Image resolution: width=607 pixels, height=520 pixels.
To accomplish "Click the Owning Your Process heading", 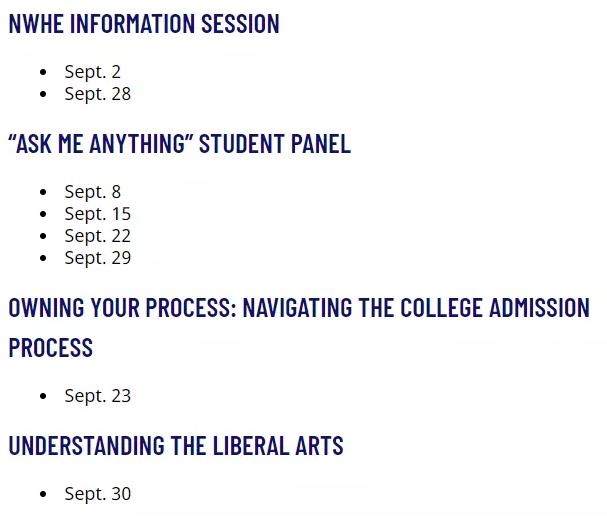I will point(299,327).
